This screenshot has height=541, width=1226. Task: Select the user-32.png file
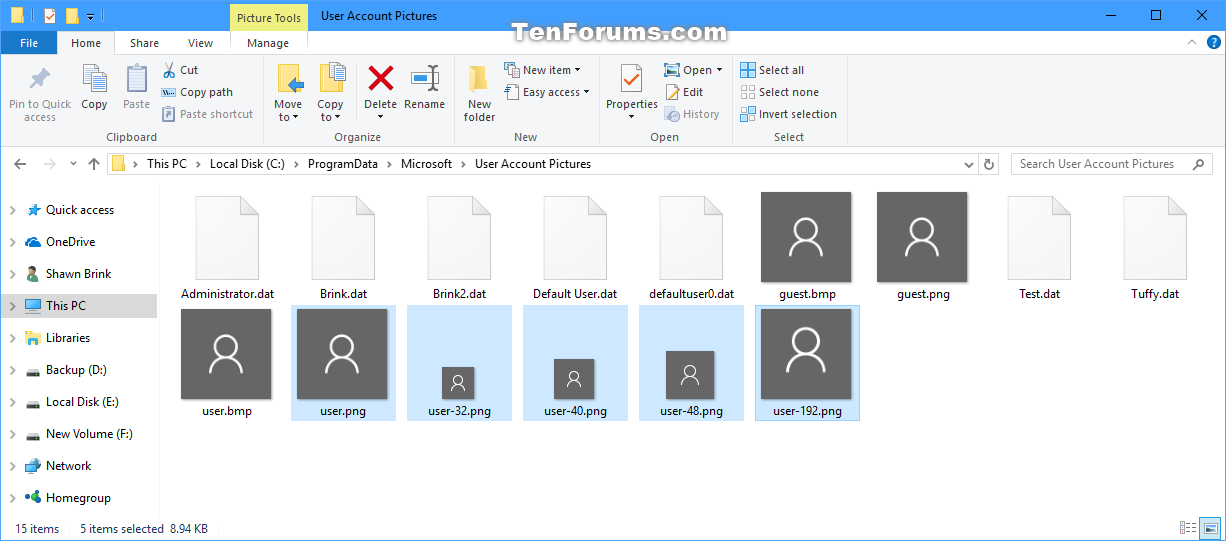(x=459, y=363)
